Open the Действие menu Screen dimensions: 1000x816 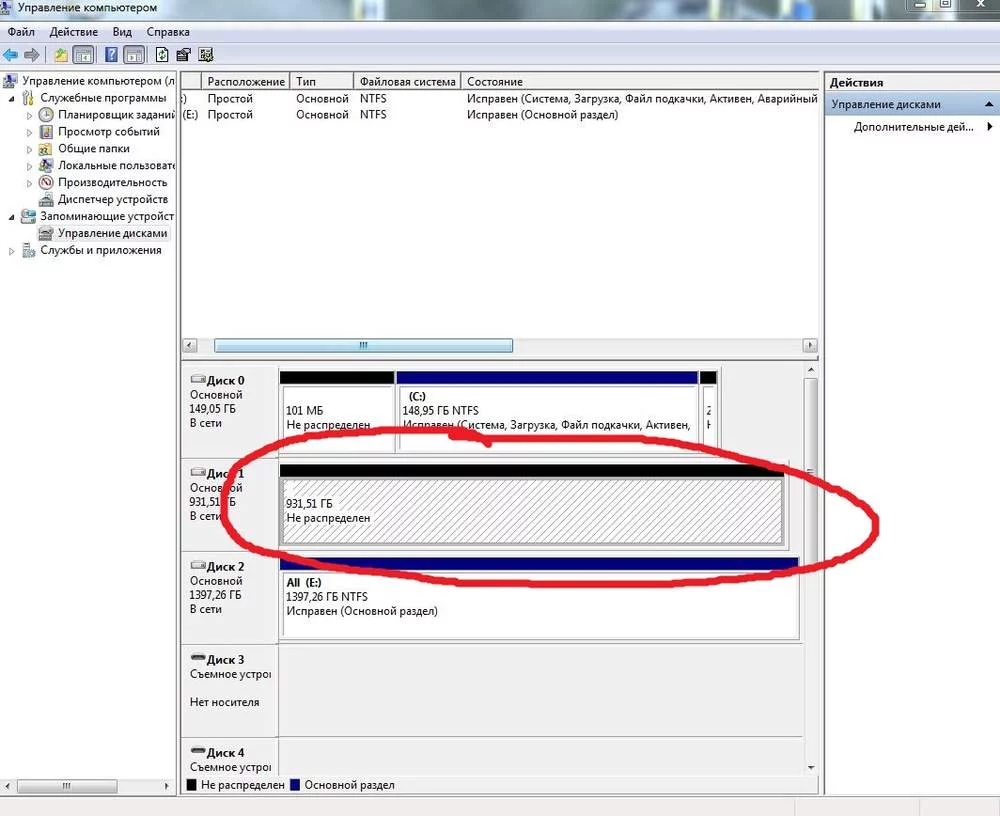74,32
